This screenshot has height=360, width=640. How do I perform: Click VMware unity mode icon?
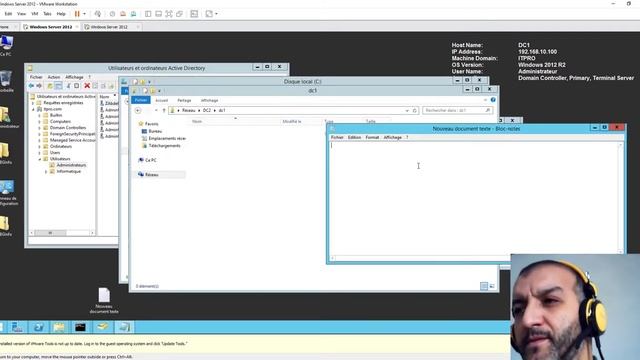pyautogui.click(x=180, y=14)
